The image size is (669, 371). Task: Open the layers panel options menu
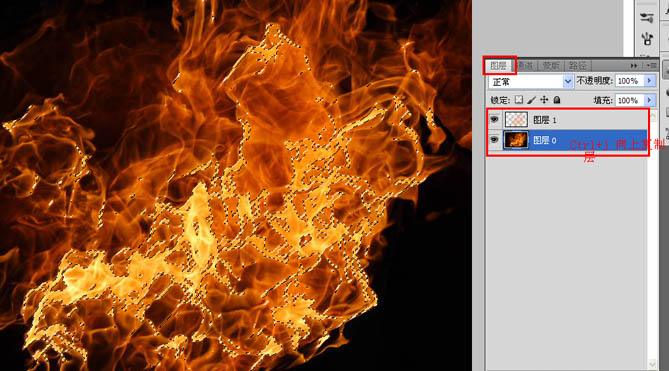(x=652, y=66)
